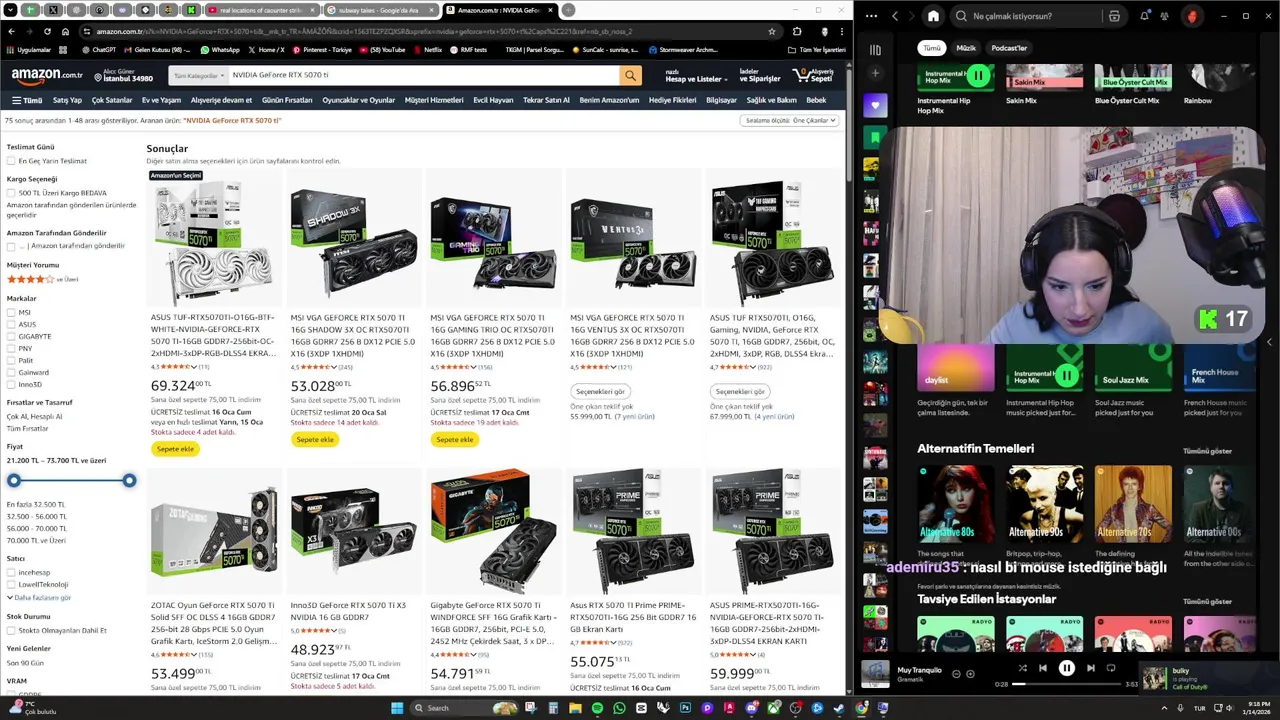Open Günün Fırsatları in Amazon nav
The image size is (1280, 720).
coord(287,100)
